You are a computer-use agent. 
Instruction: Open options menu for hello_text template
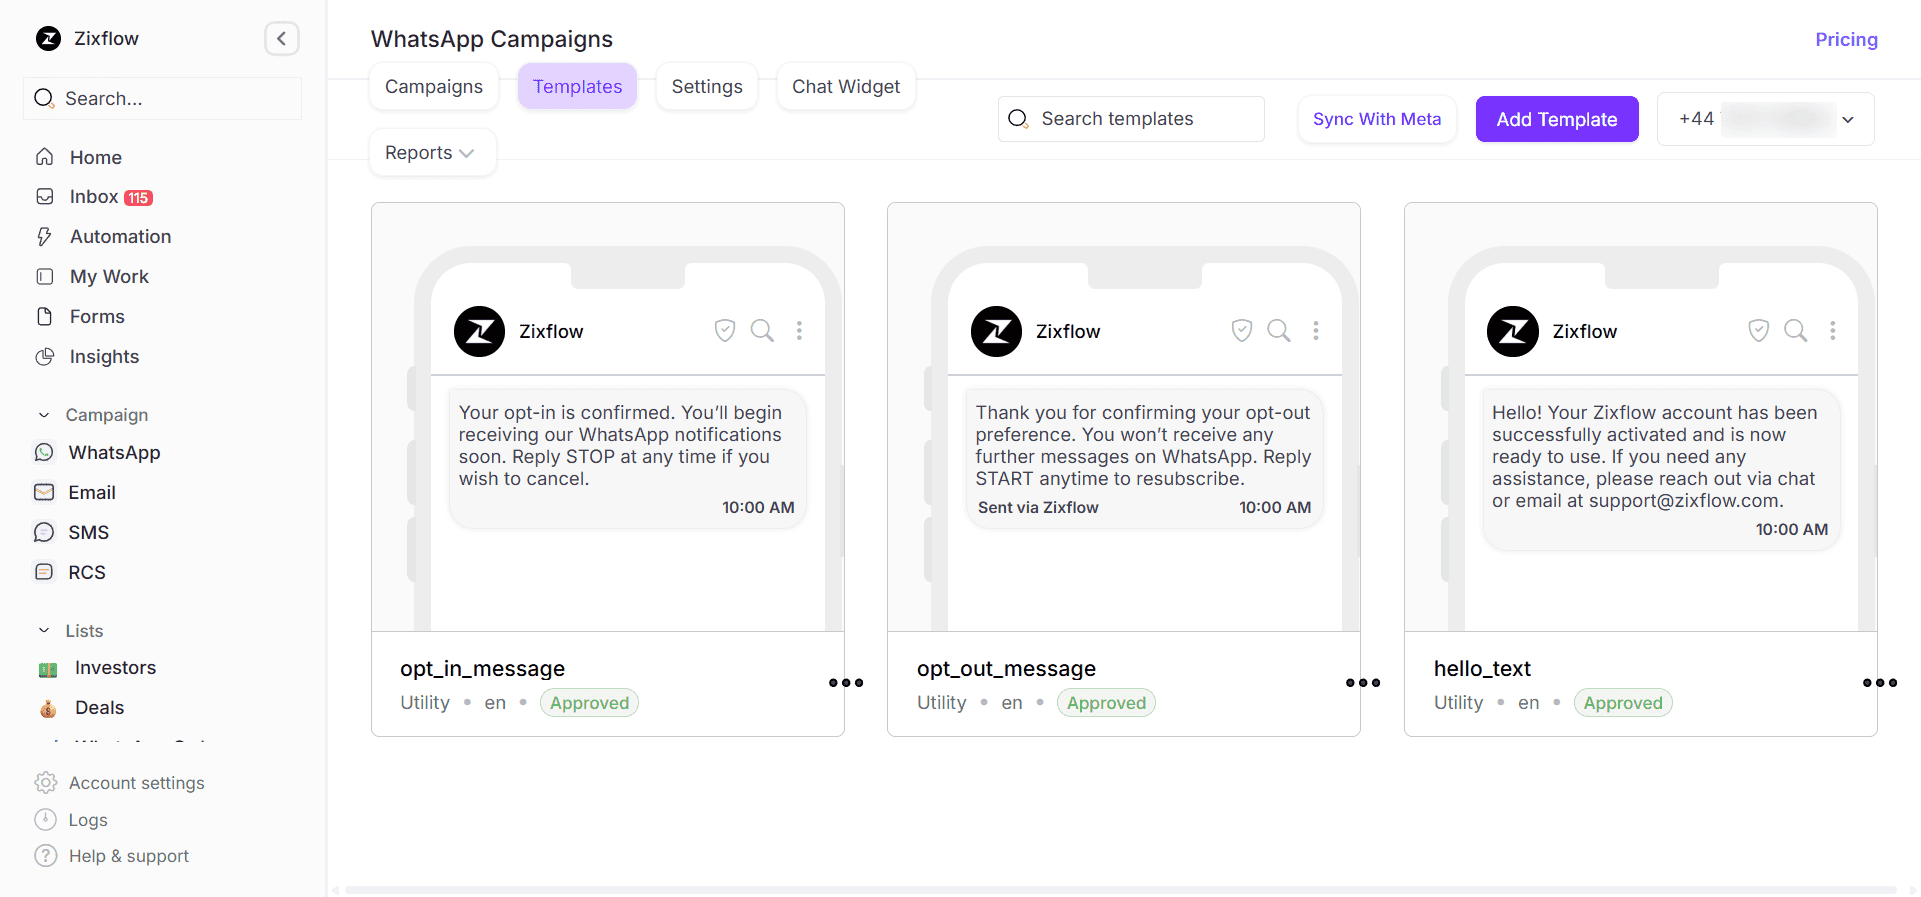(1880, 683)
